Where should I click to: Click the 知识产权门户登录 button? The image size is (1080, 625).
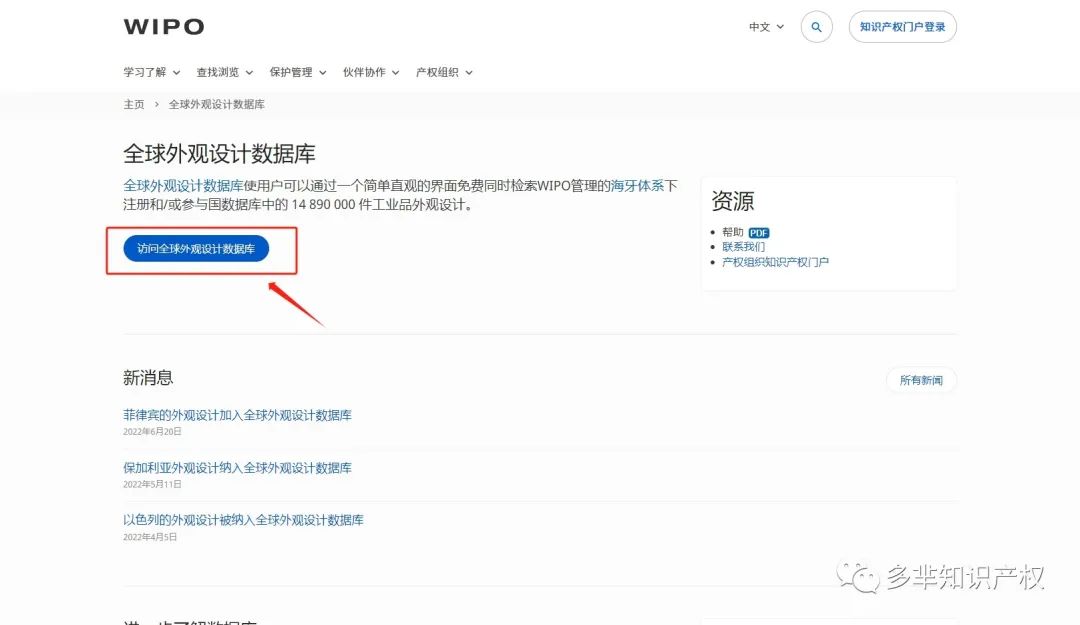pyautogui.click(x=902, y=27)
